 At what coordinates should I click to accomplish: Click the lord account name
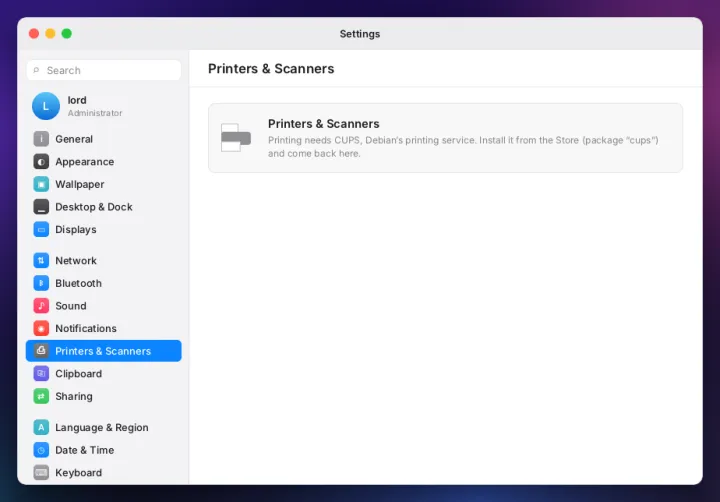click(77, 100)
